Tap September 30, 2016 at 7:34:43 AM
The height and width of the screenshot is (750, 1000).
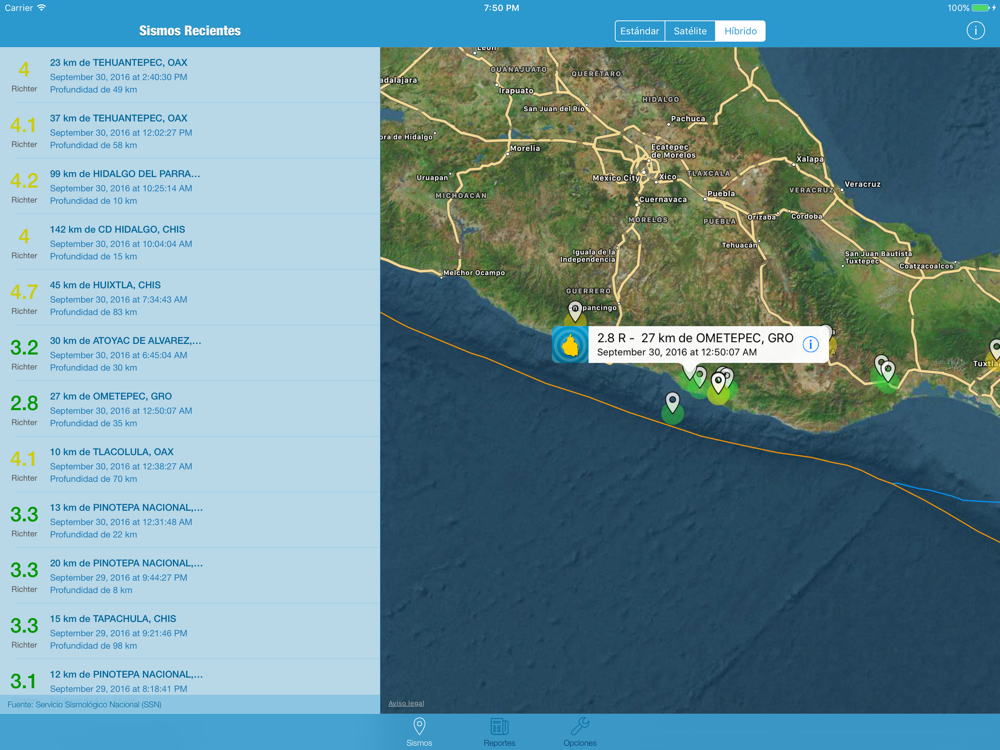coord(119,299)
